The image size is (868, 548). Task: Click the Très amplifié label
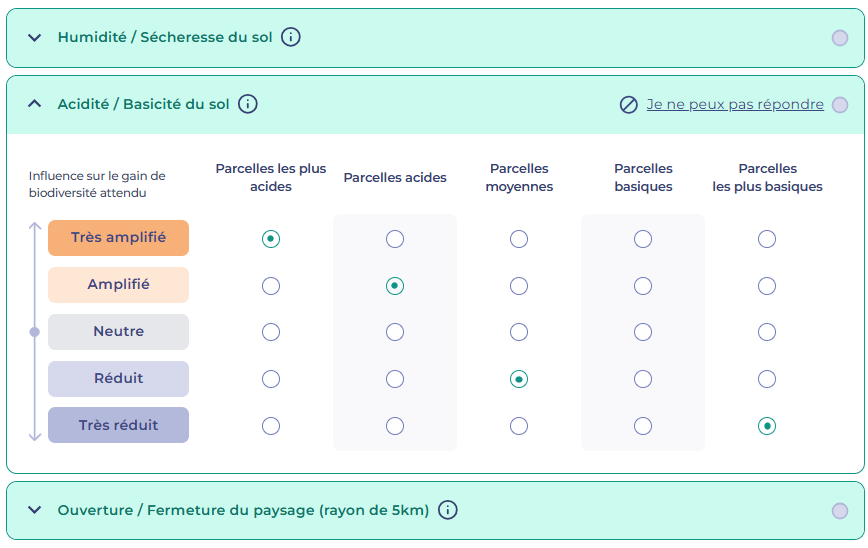tap(118, 238)
